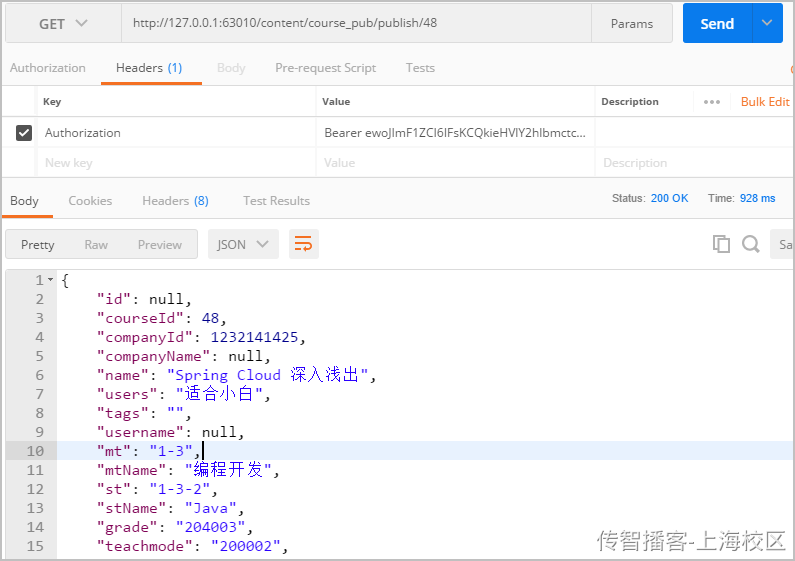Click the Bulk Edit link

(x=765, y=102)
